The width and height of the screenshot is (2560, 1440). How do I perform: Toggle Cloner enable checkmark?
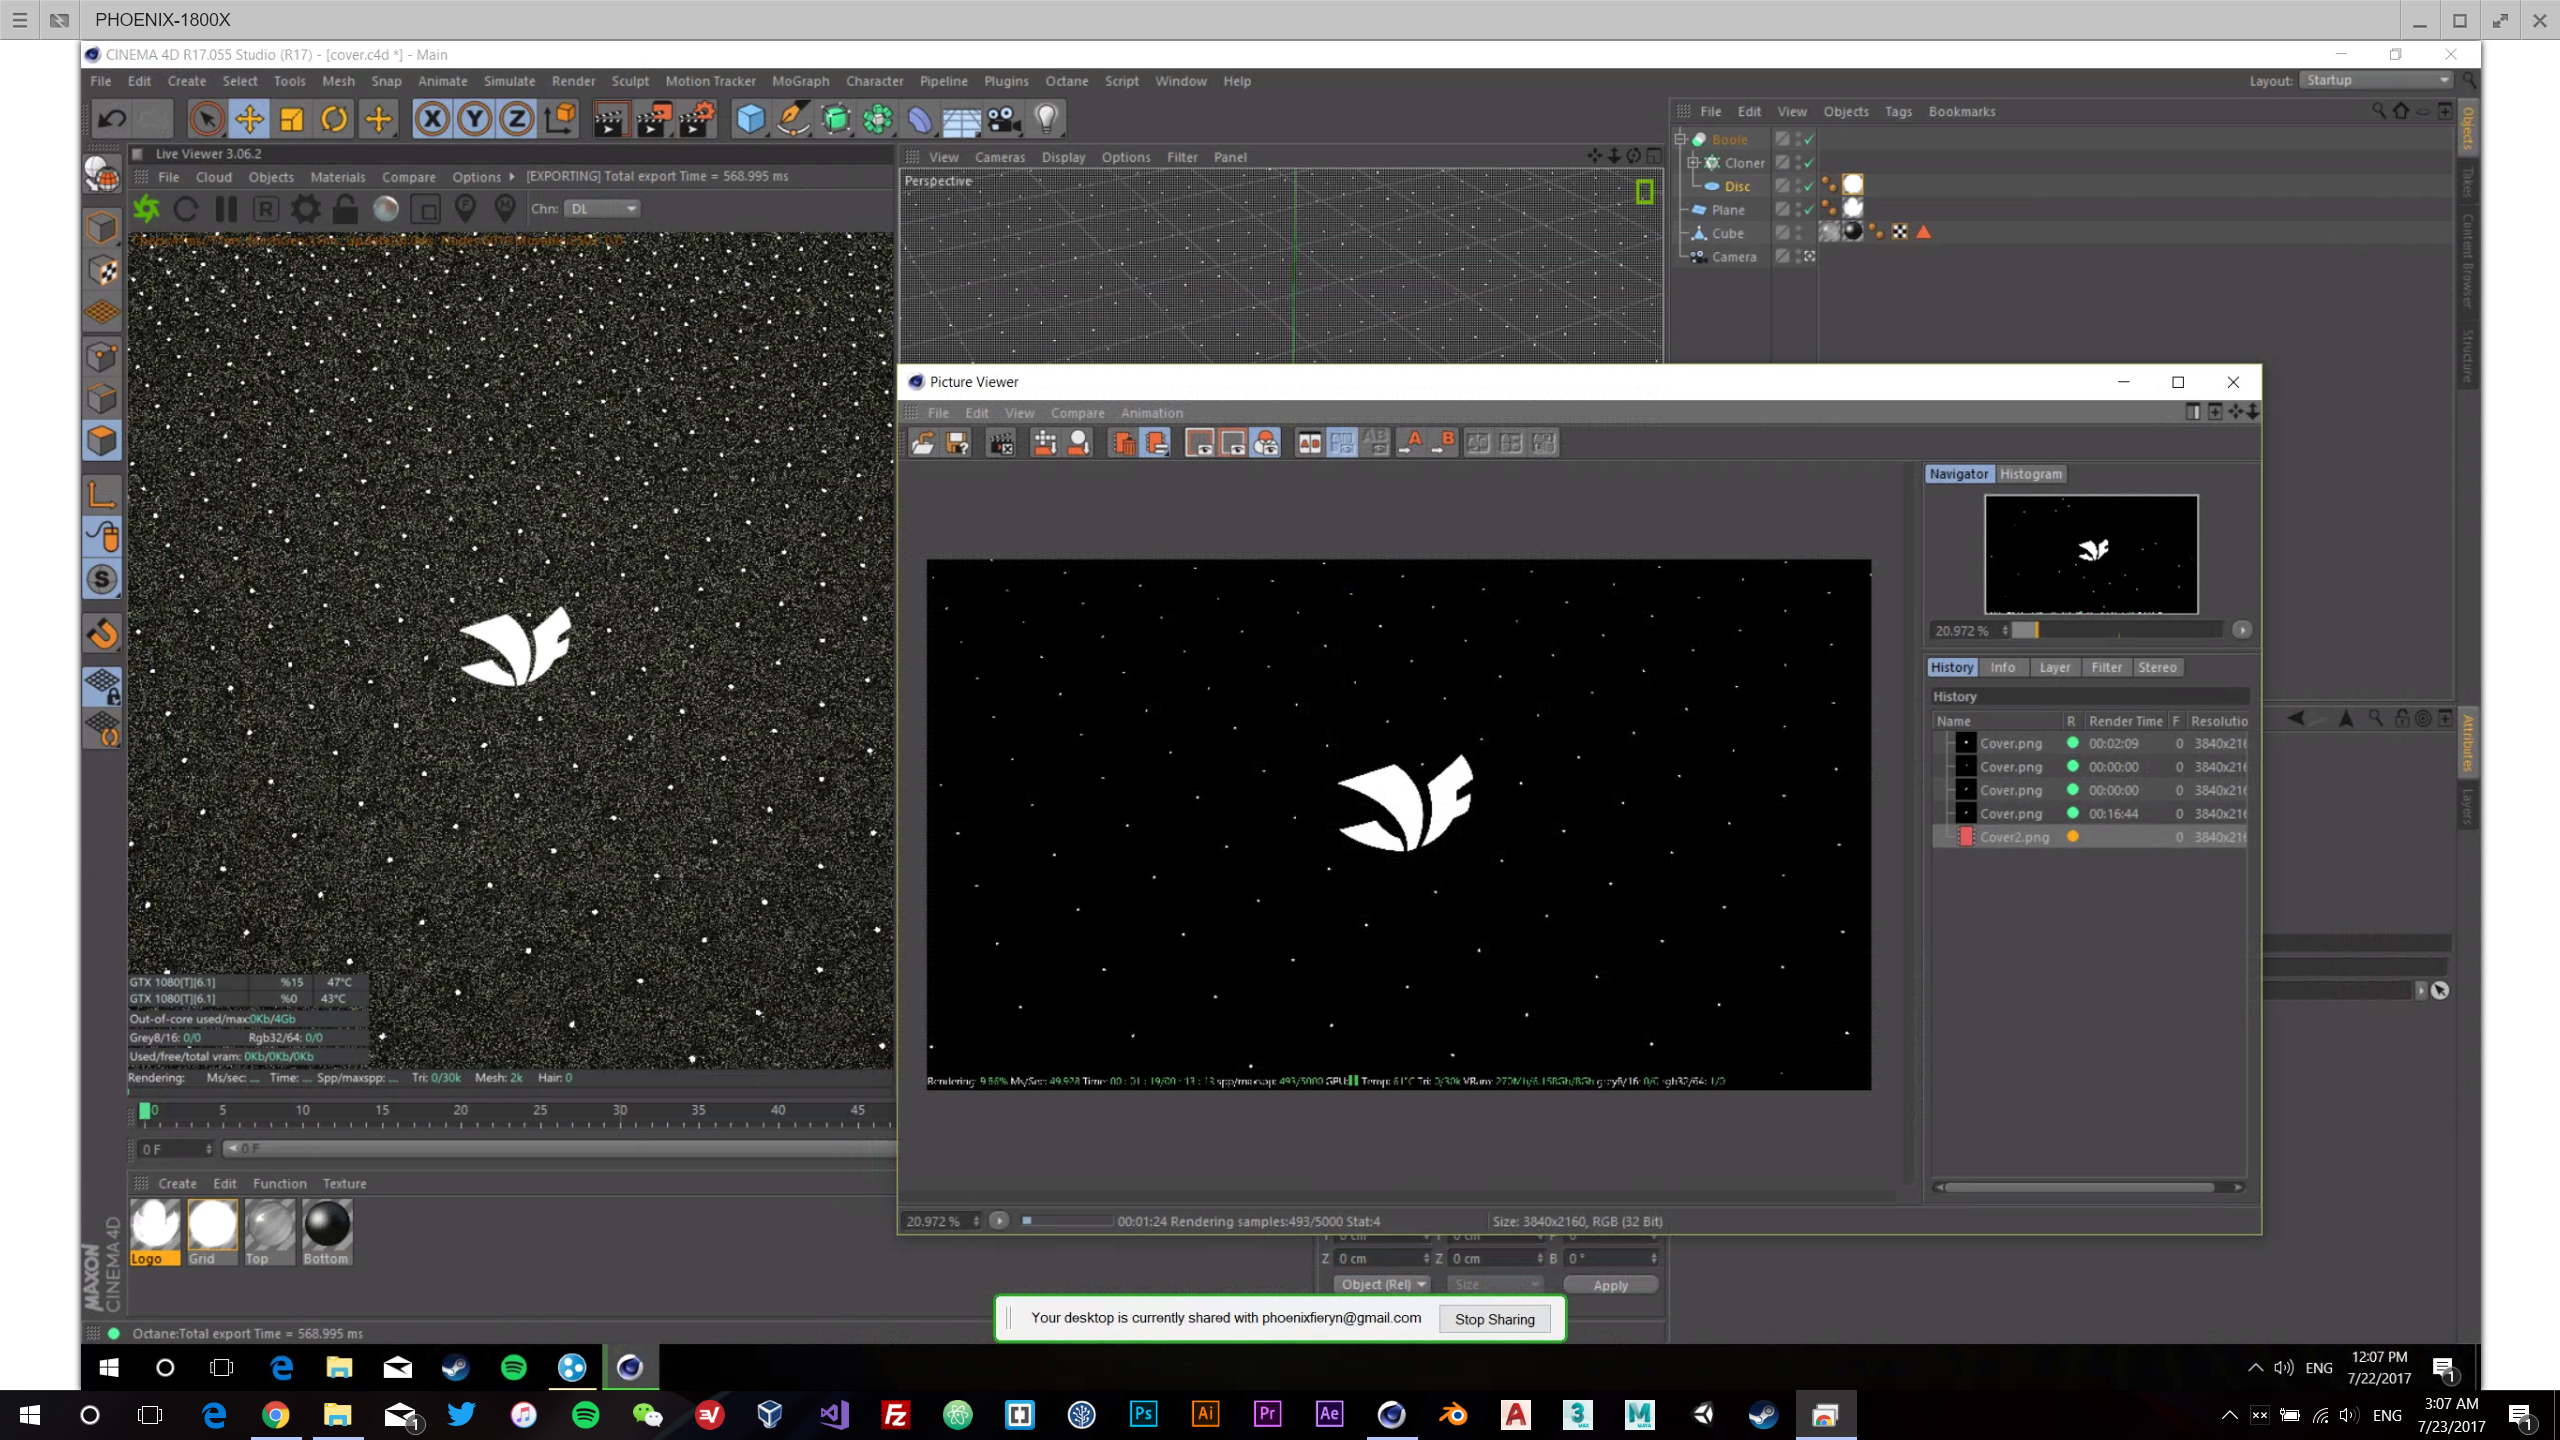point(1809,162)
